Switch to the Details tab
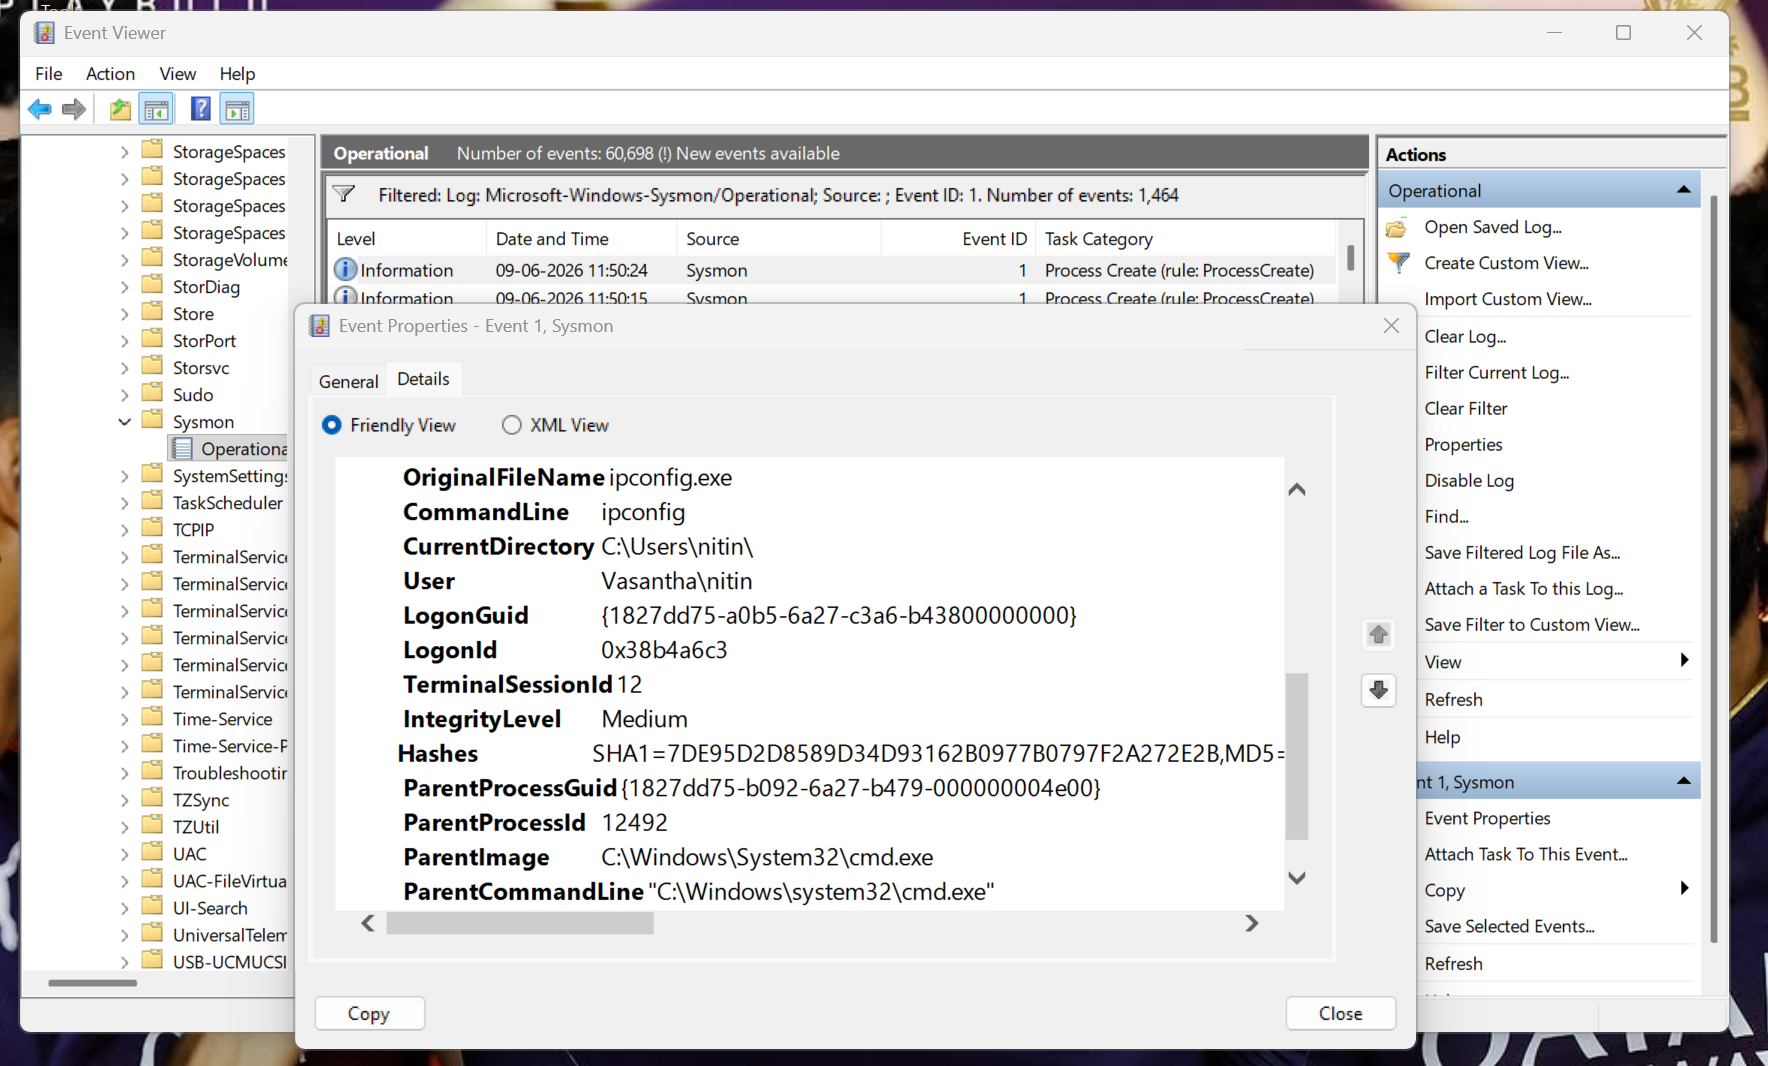Screen dimensions: 1768x1066 423,379
